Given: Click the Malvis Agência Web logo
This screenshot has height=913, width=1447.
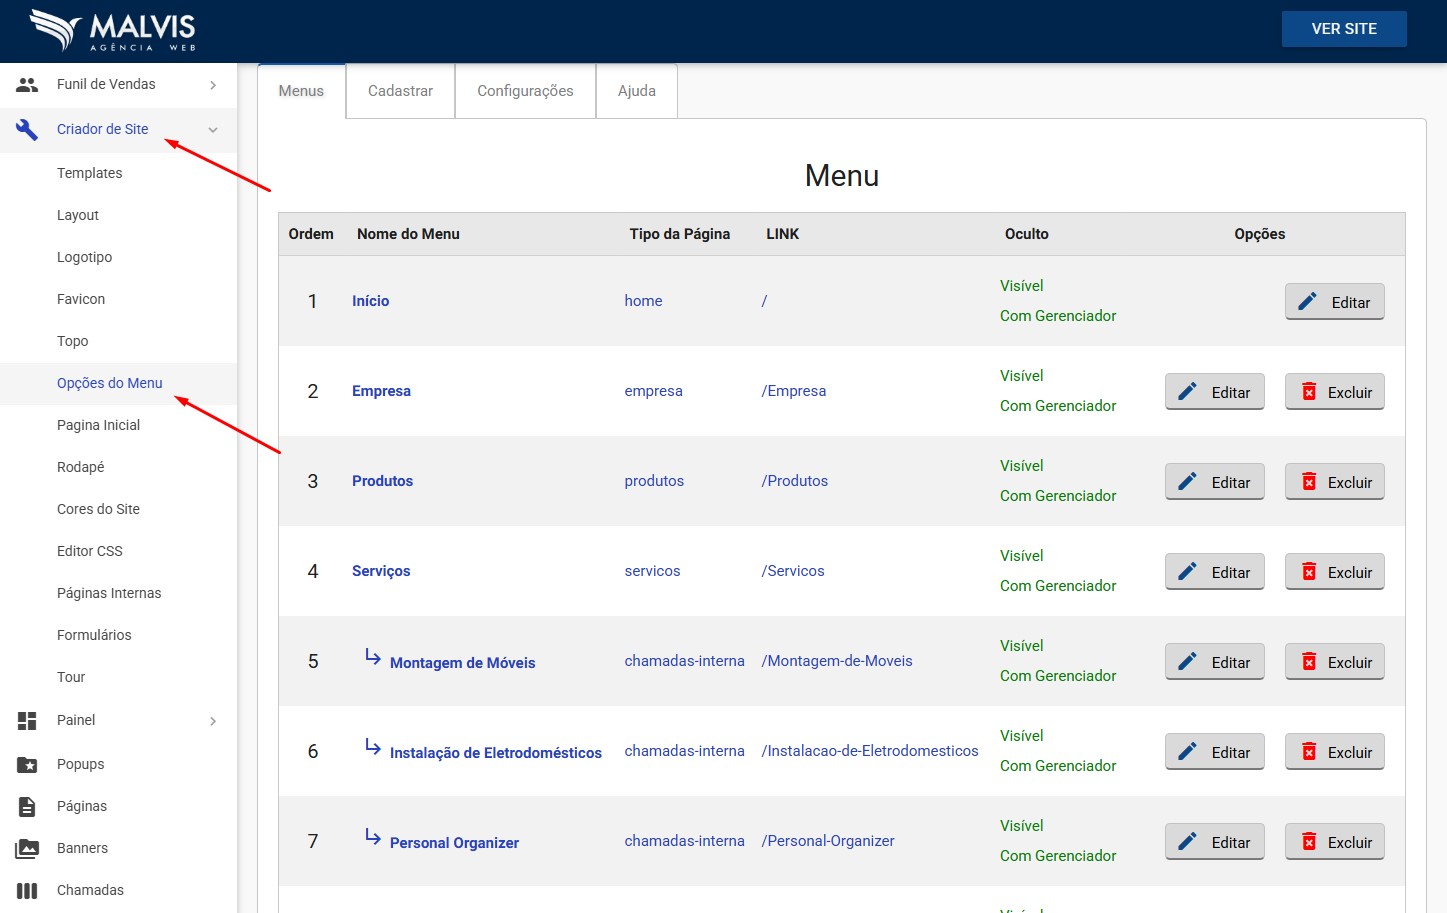Looking at the screenshot, I should pyautogui.click(x=113, y=30).
